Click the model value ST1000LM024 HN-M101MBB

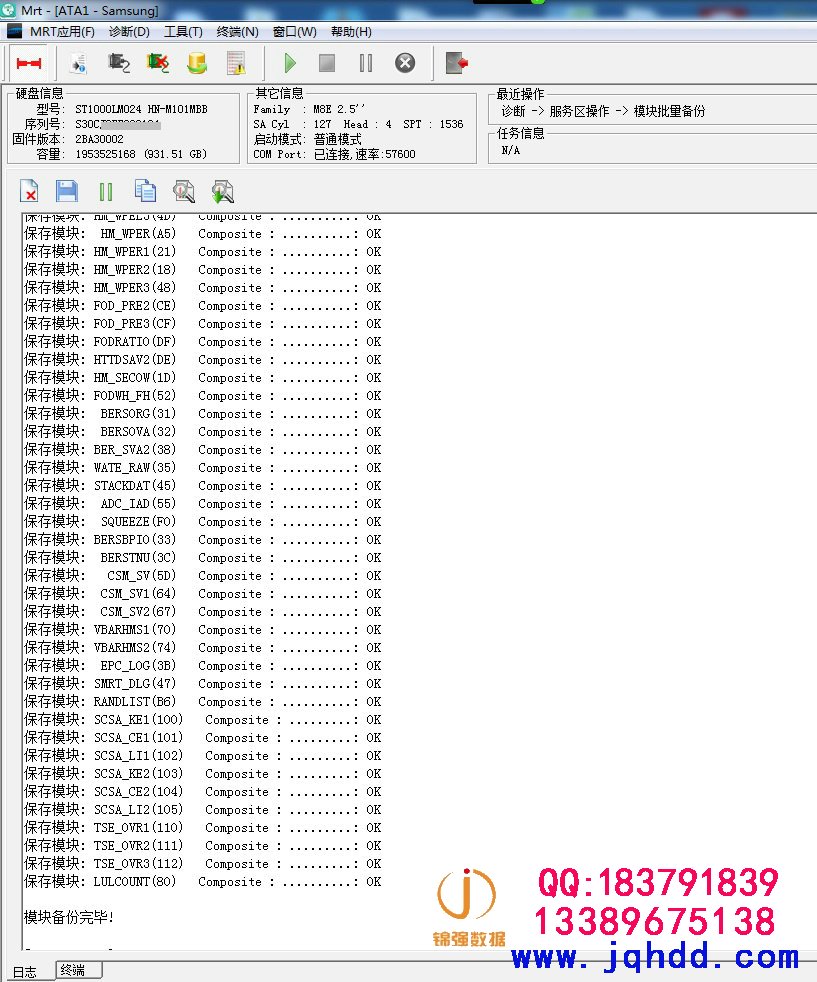[141, 109]
